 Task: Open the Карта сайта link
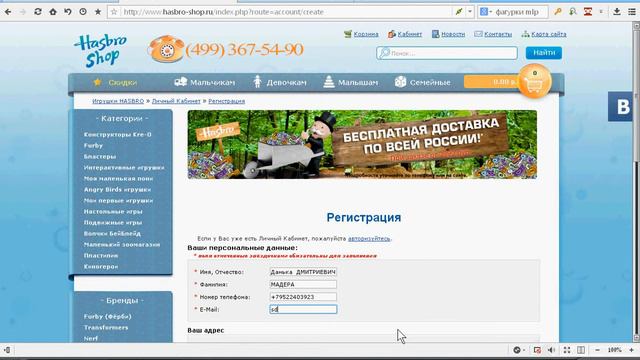pyautogui.click(x=549, y=34)
